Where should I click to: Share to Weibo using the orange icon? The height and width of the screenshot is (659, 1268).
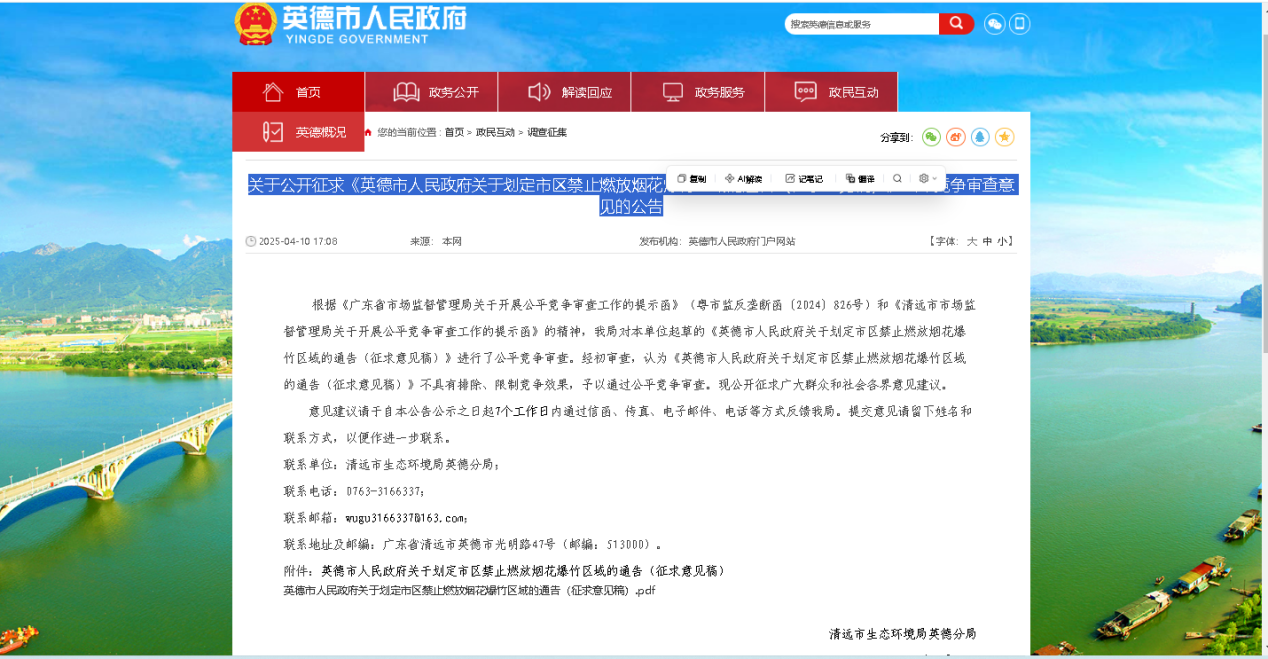pos(956,137)
